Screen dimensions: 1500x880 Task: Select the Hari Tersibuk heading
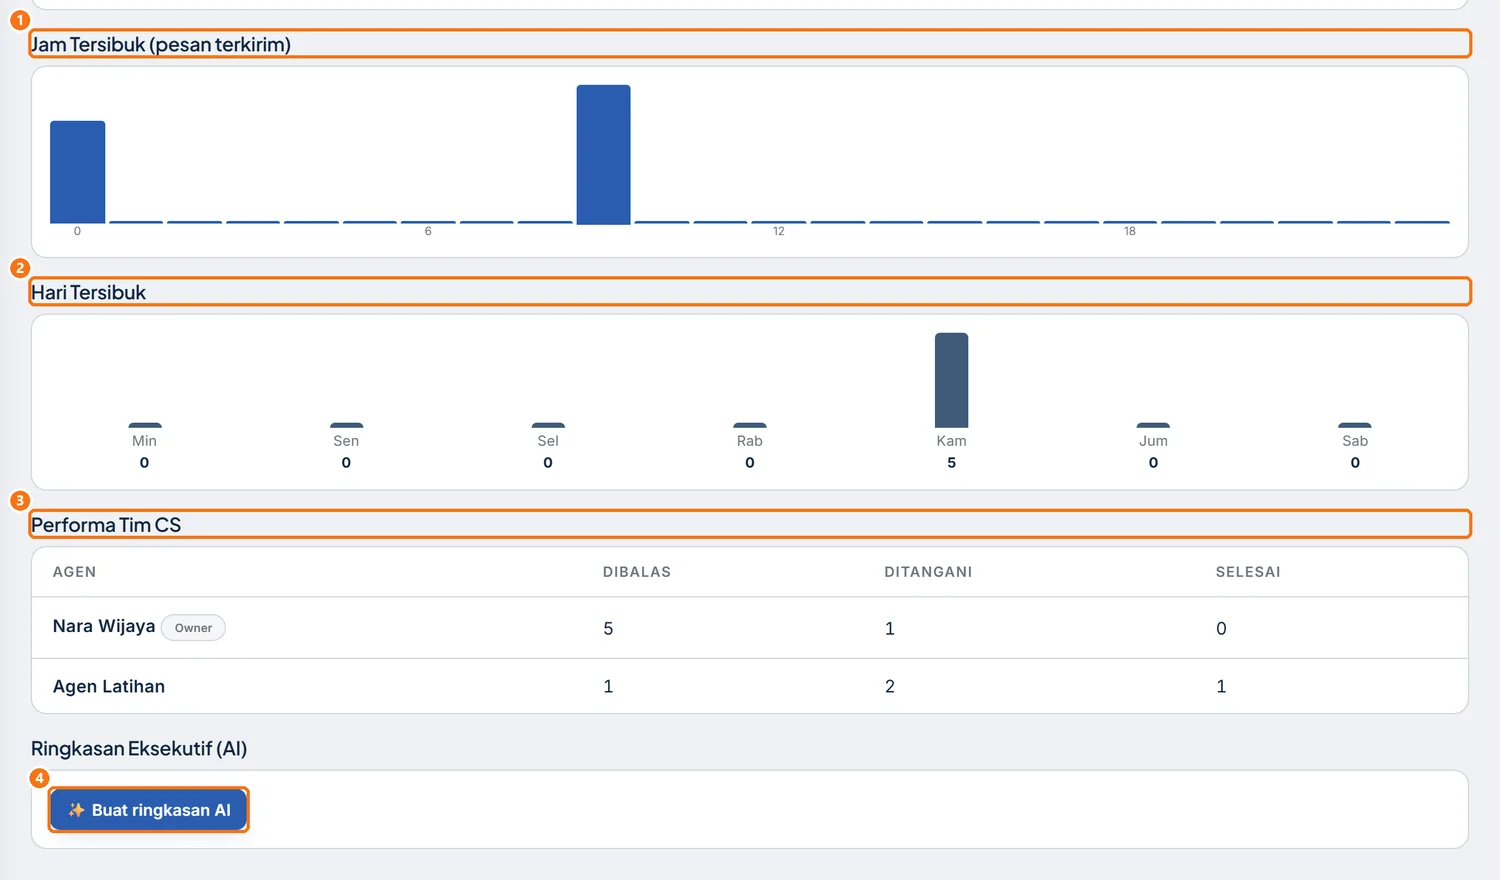(88, 292)
